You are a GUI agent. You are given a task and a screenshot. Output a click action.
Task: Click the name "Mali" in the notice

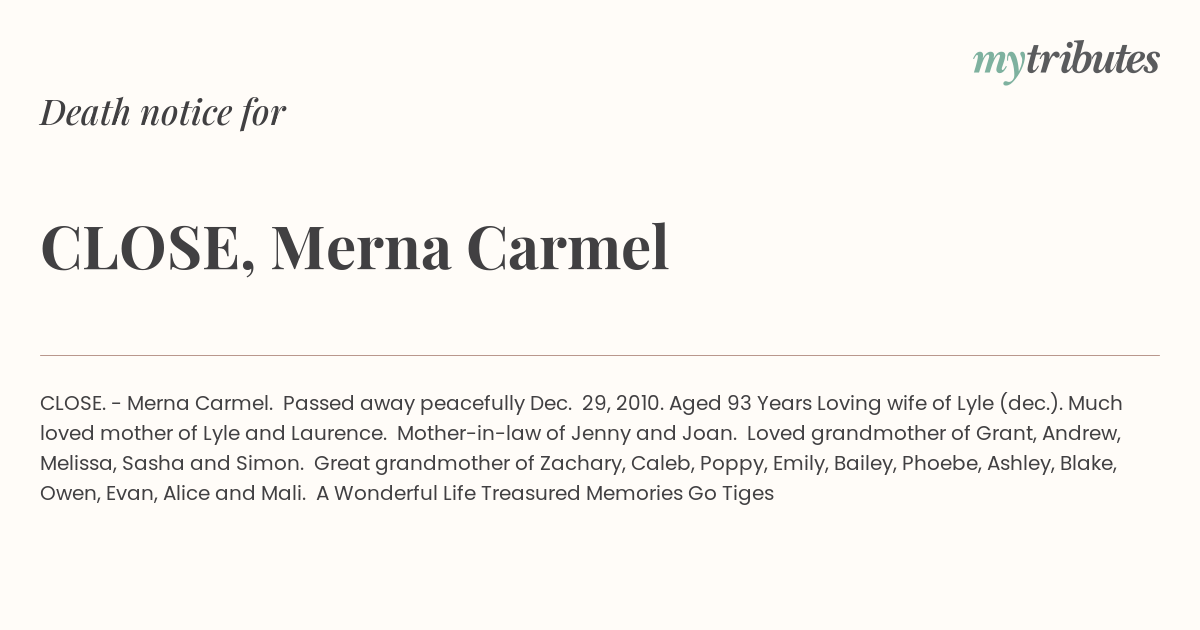pyautogui.click(x=281, y=494)
